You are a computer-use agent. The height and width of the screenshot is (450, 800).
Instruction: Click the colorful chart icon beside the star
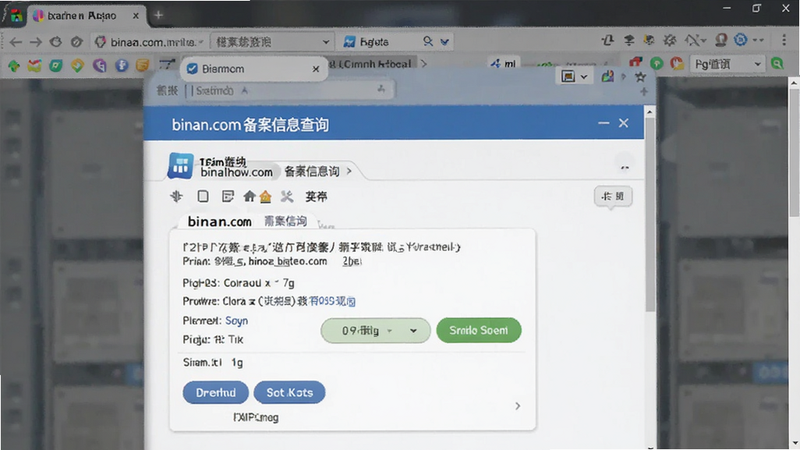(x=608, y=77)
